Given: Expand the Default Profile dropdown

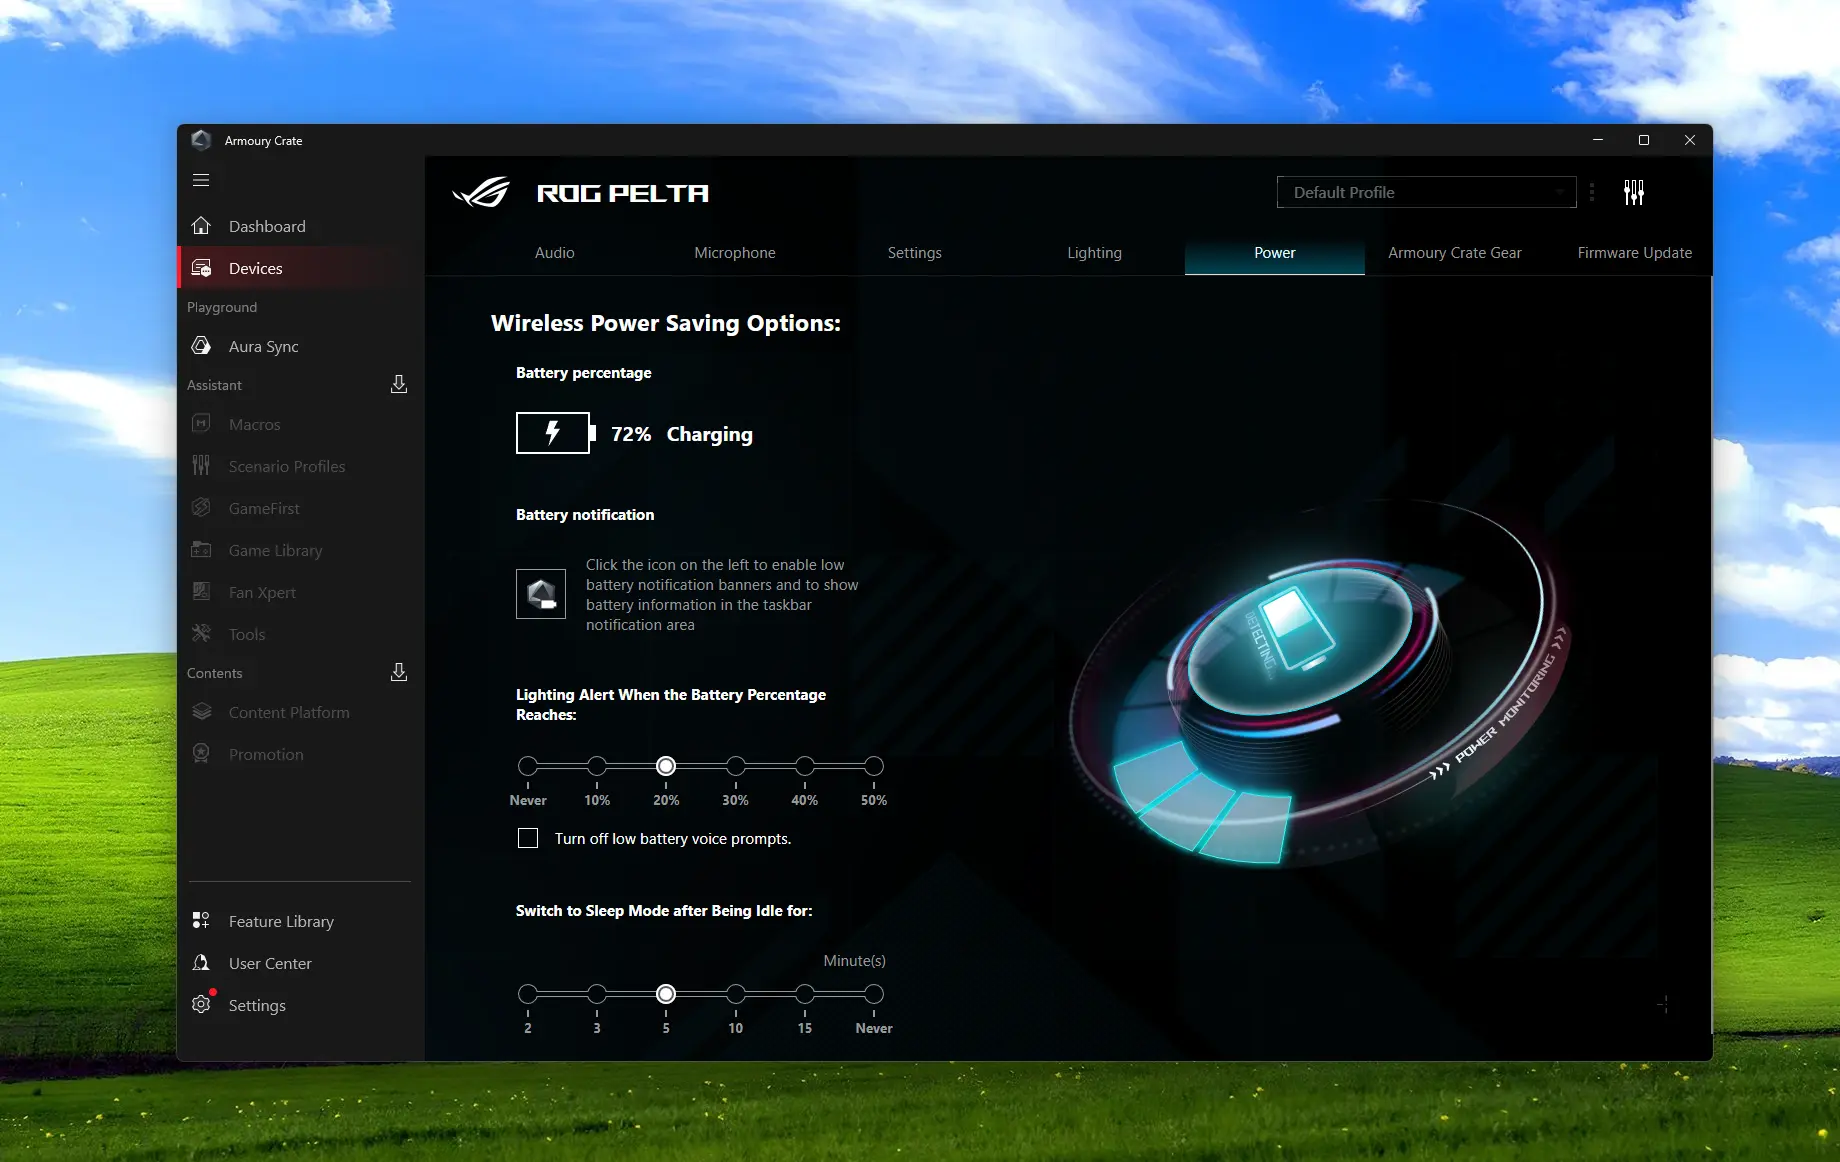Looking at the screenshot, I should 1425,192.
